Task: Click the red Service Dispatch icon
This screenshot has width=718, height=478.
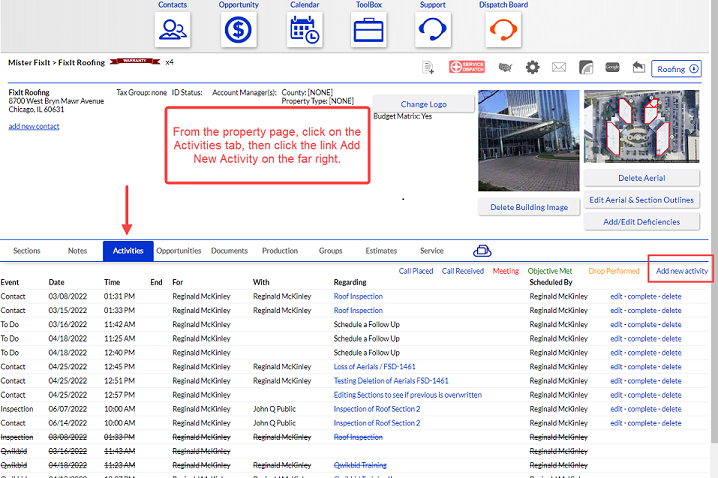Action: [x=467, y=67]
